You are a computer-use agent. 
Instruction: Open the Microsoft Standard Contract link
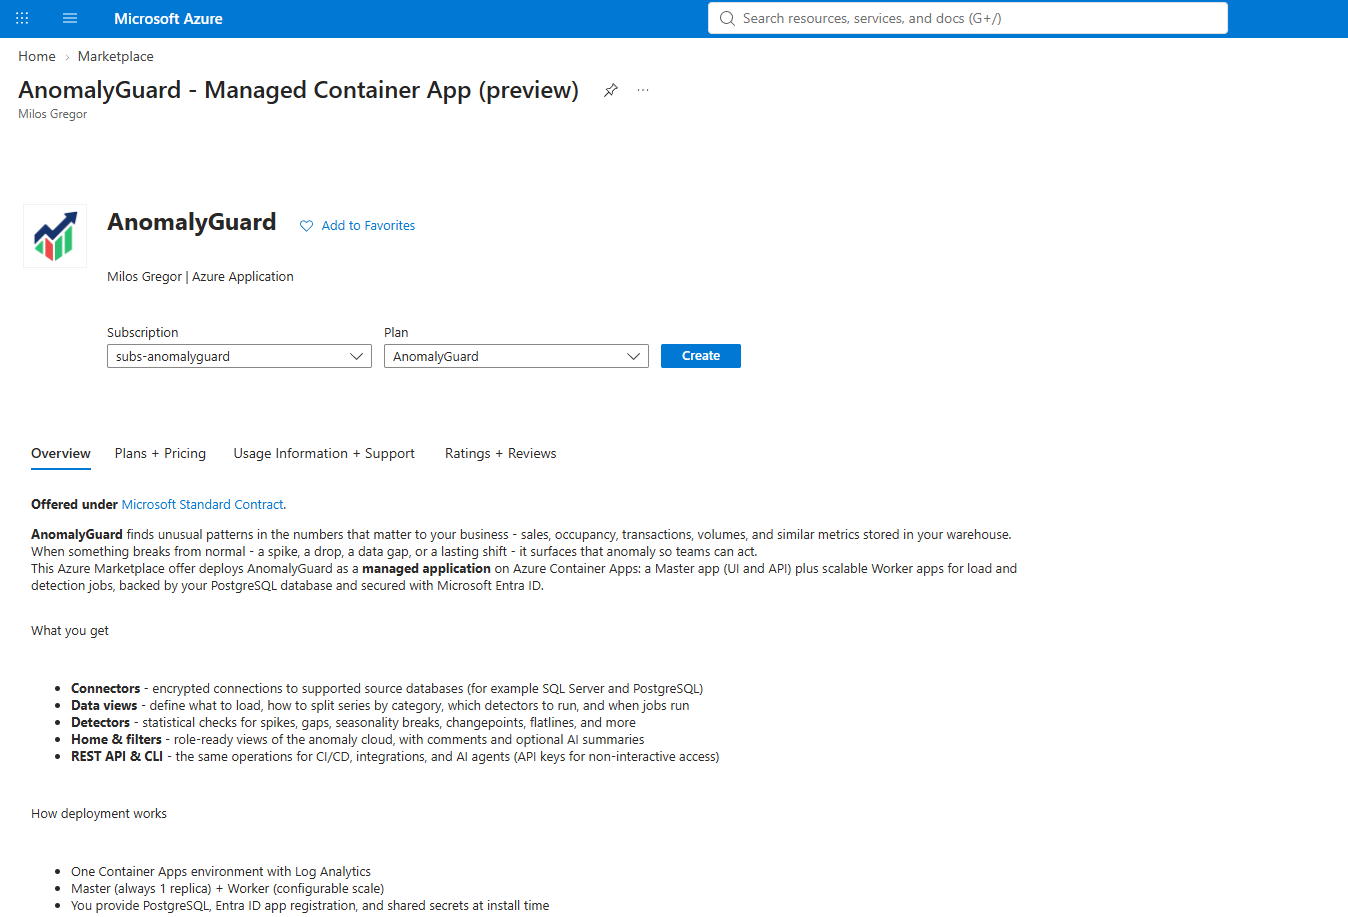click(x=203, y=504)
